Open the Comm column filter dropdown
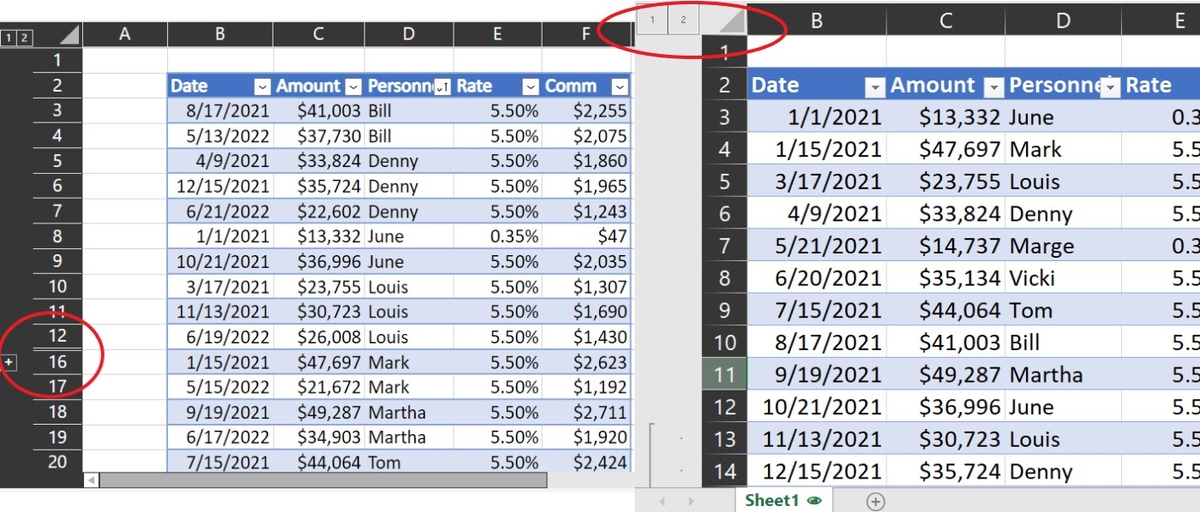The width and height of the screenshot is (1200, 512). [621, 86]
